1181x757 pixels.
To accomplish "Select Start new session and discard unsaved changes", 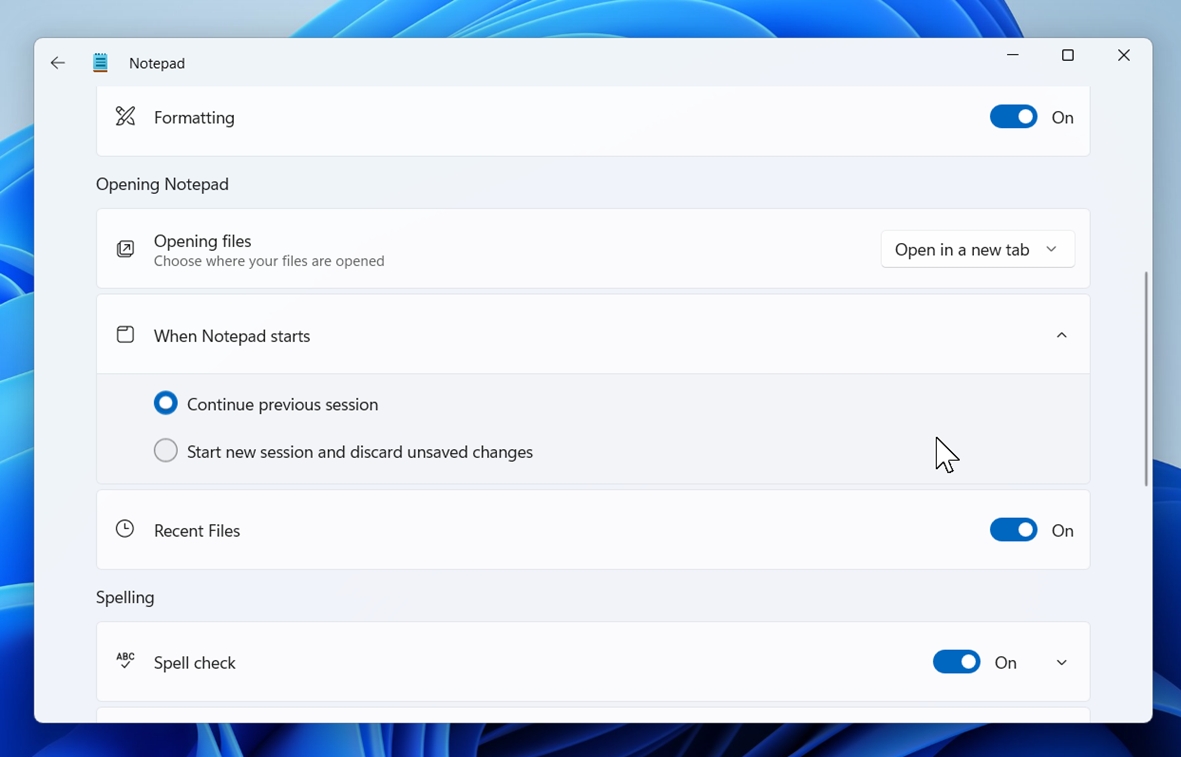I will point(165,450).
